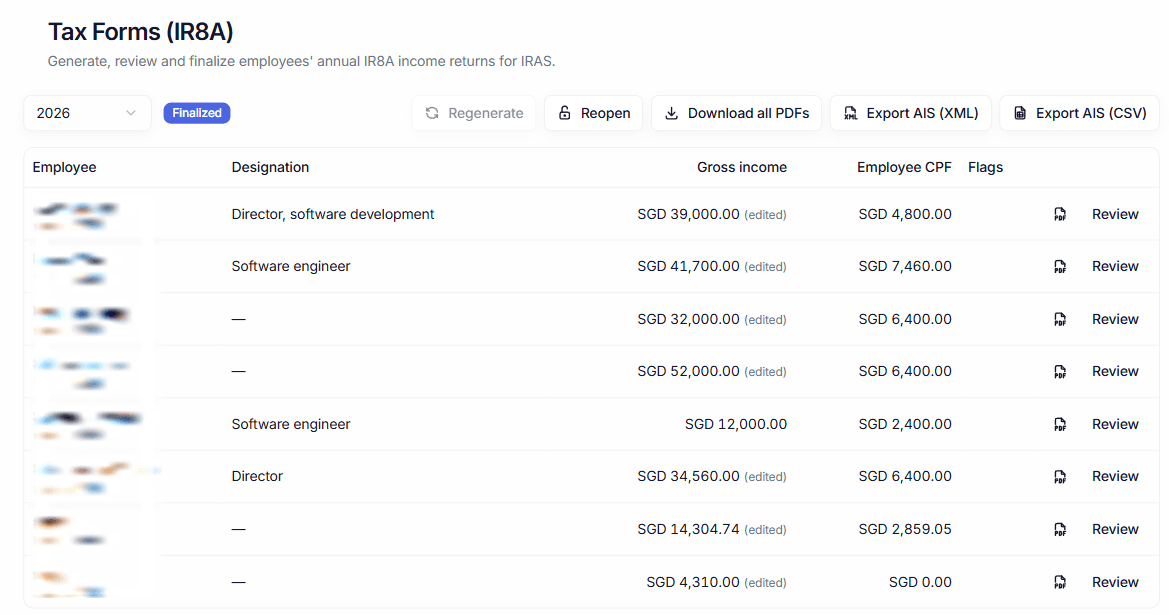Review the SGD 52,000.00 row
This screenshot has height=615, width=1169.
pyautogui.click(x=1115, y=371)
